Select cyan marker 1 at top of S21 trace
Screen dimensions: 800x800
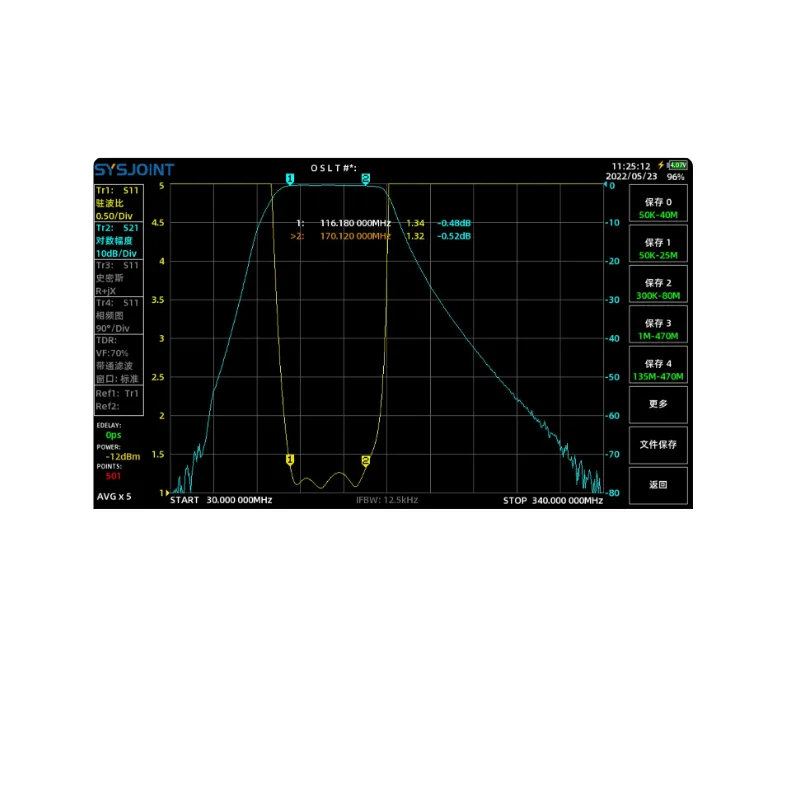pos(290,179)
